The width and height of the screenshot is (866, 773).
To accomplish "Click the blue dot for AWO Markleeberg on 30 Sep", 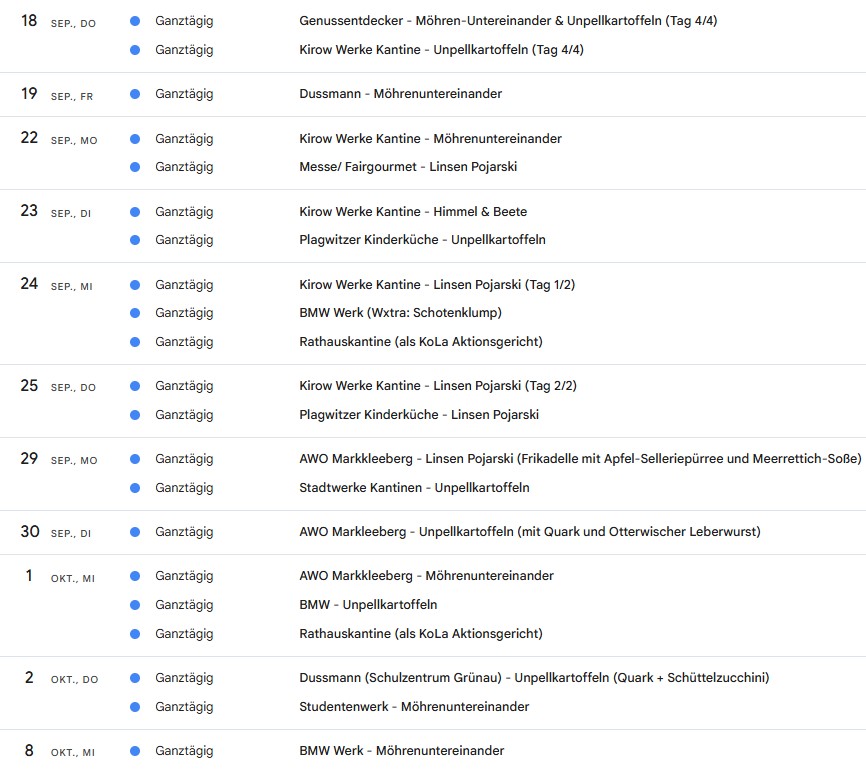I will point(135,532).
